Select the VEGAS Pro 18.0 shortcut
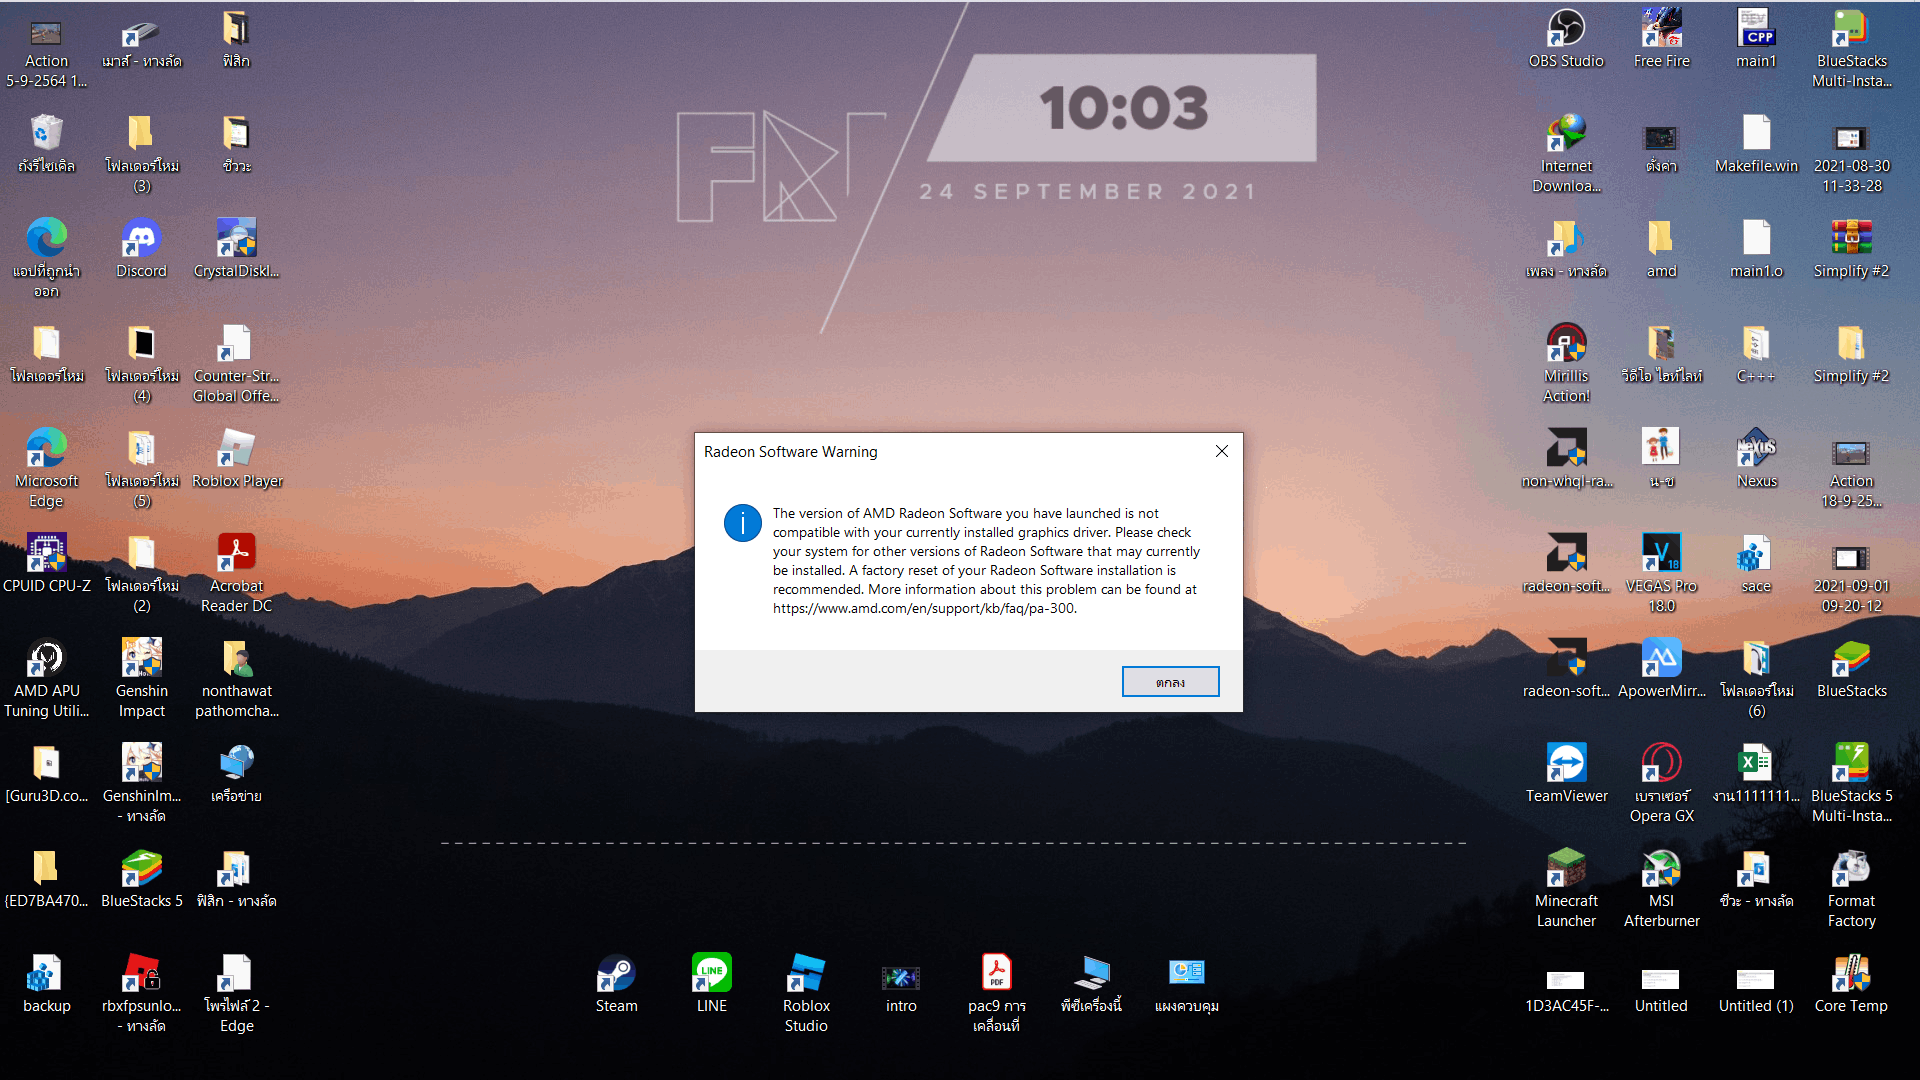The width and height of the screenshot is (1920, 1080). click(x=1661, y=554)
